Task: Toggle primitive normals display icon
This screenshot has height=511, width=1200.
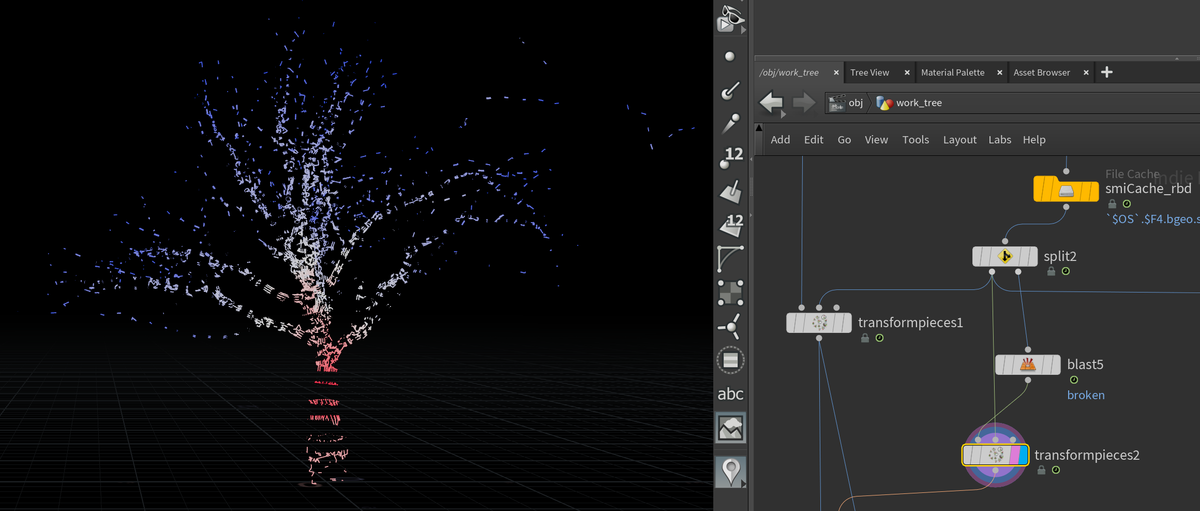Action: pos(731,190)
